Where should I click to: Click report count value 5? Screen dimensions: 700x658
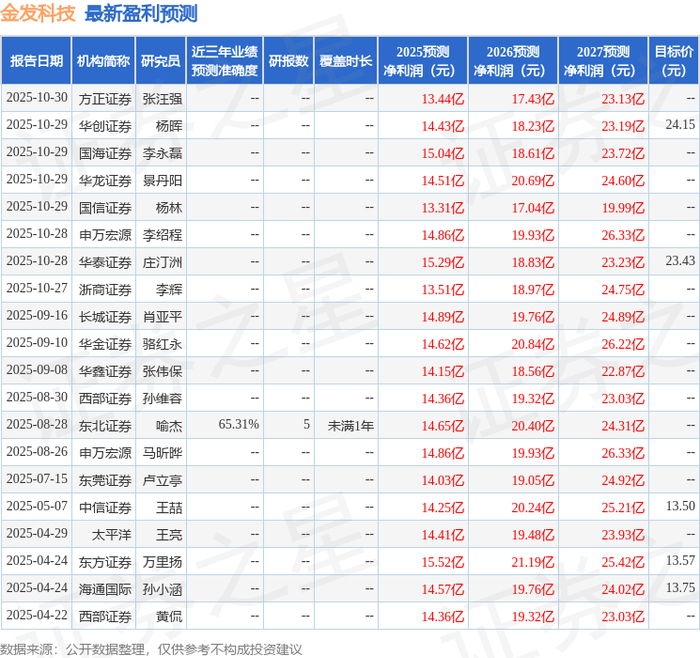(306, 424)
